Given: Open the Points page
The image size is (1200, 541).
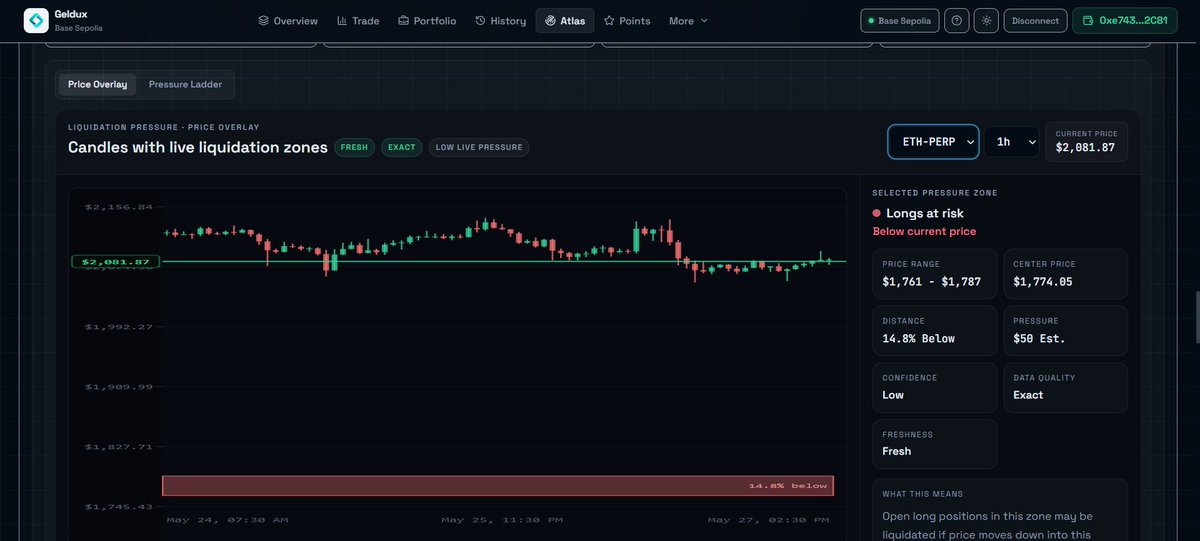Looking at the screenshot, I should pos(627,20).
